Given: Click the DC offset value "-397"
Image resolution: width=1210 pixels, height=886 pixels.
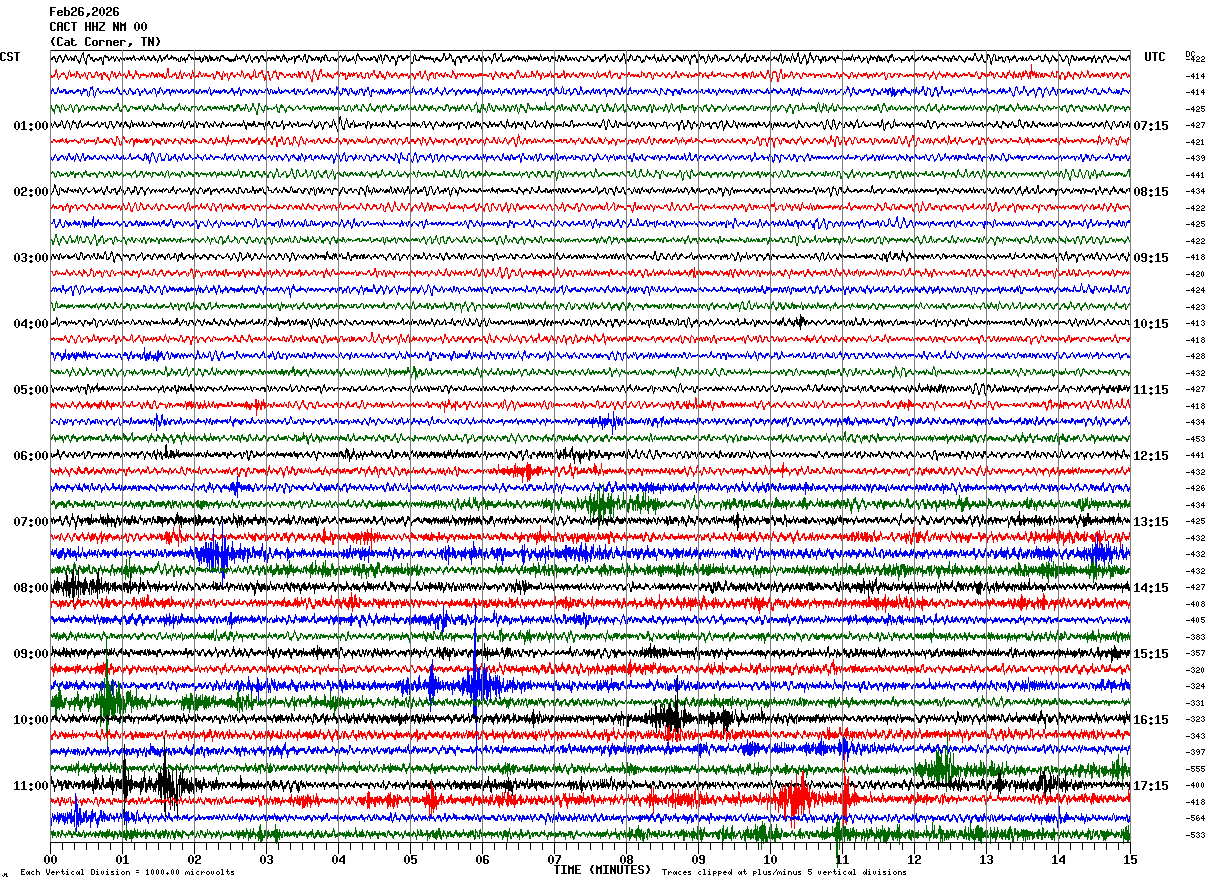Looking at the screenshot, I should click(1195, 753).
